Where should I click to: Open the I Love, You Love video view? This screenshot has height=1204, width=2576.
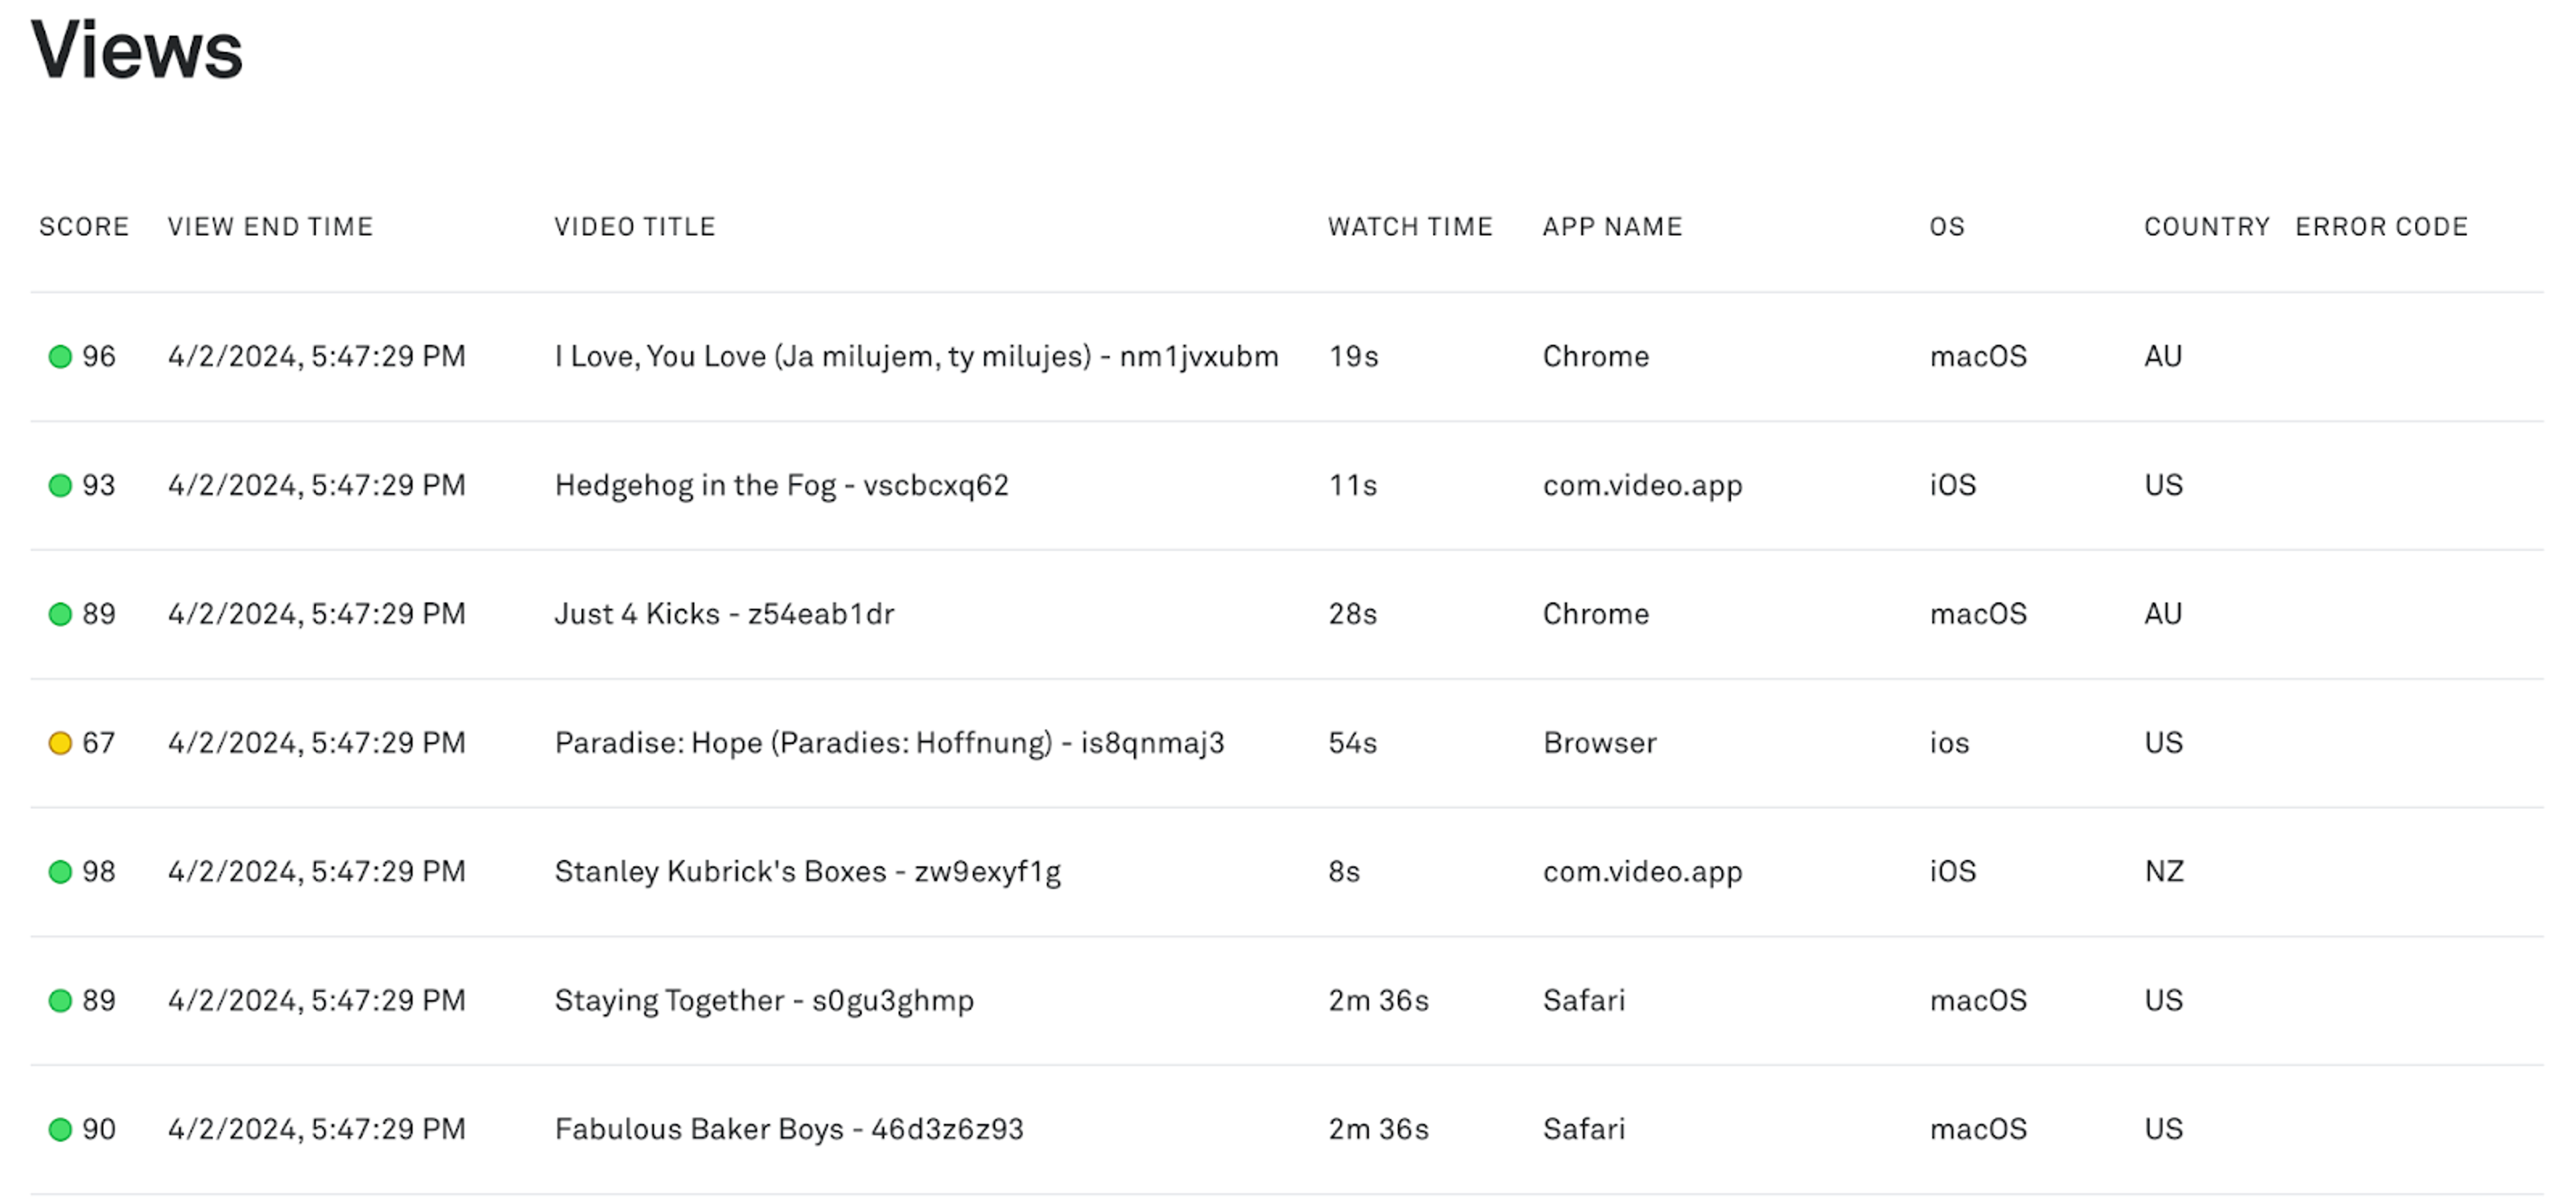[x=916, y=357]
